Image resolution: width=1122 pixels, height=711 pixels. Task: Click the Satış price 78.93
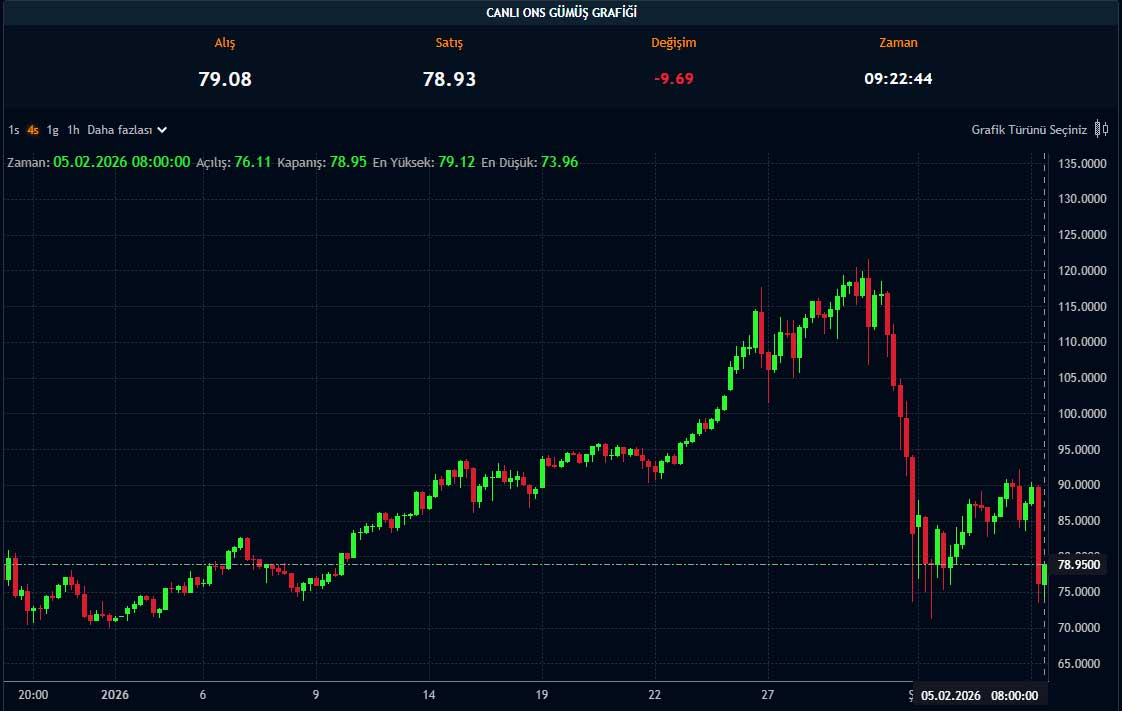pos(449,79)
